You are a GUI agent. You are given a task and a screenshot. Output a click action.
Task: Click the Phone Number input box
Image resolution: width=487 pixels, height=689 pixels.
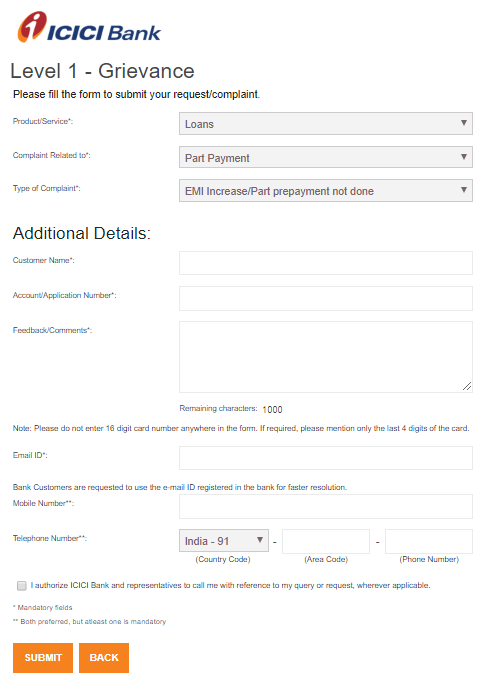click(x=429, y=541)
